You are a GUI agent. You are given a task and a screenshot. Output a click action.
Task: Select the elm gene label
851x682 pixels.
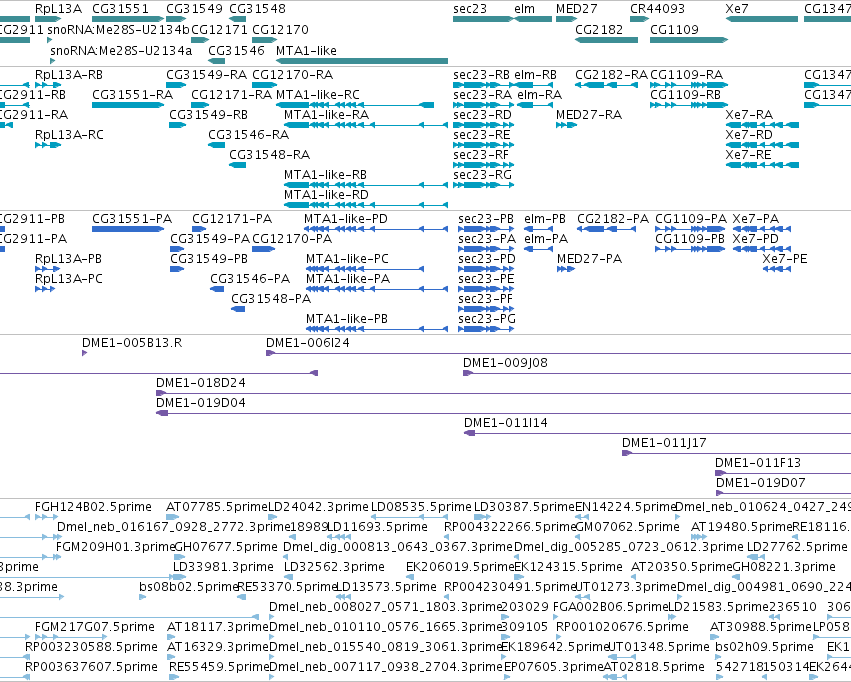point(524,9)
